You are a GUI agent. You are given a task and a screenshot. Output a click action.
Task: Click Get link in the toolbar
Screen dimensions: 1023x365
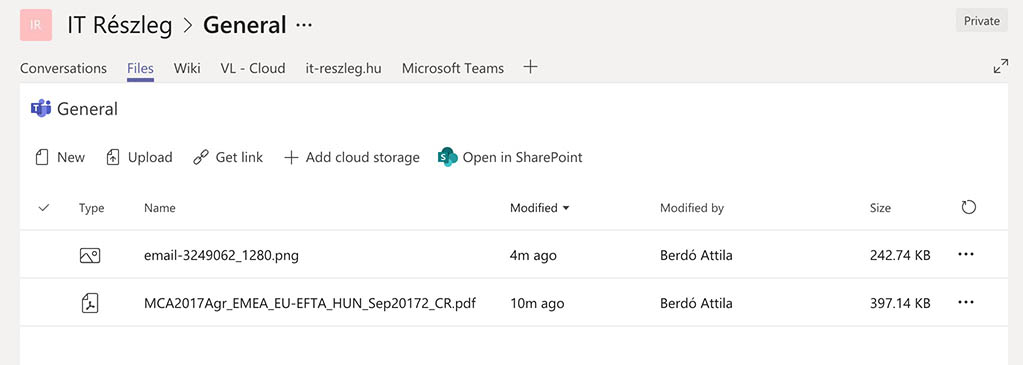point(228,157)
